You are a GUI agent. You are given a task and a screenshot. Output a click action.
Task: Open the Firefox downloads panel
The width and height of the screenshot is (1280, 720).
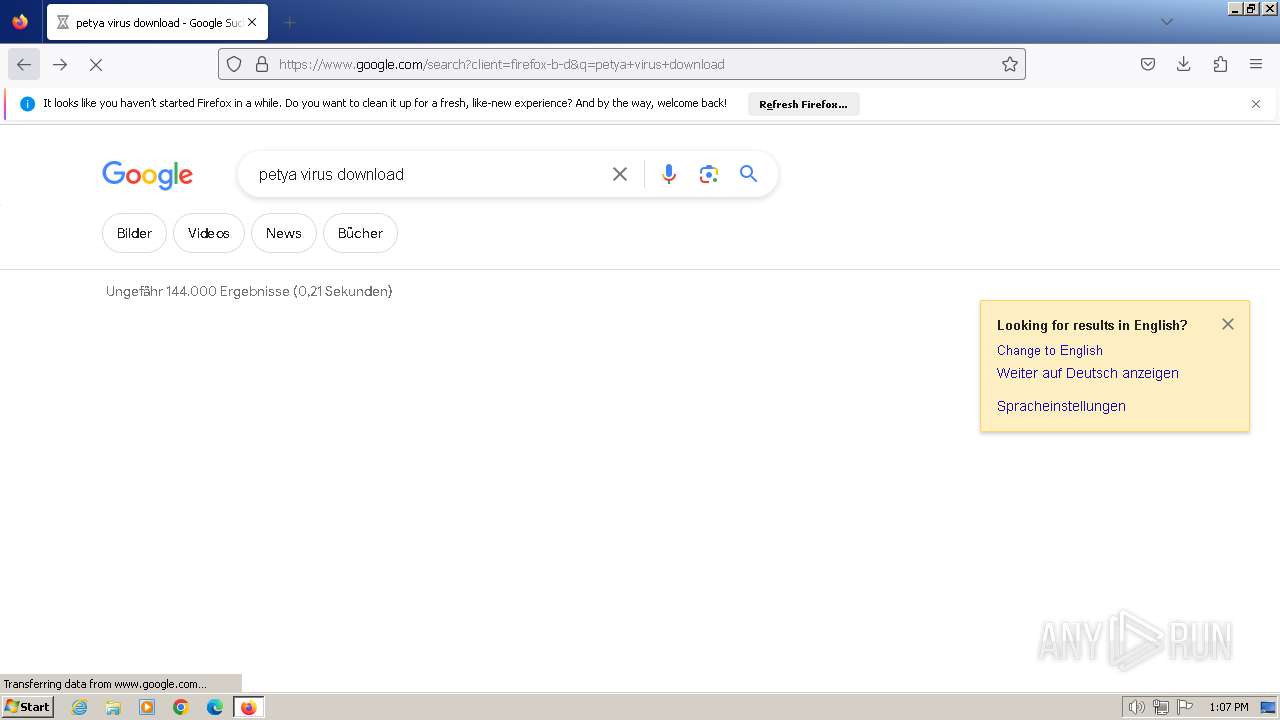click(1184, 64)
